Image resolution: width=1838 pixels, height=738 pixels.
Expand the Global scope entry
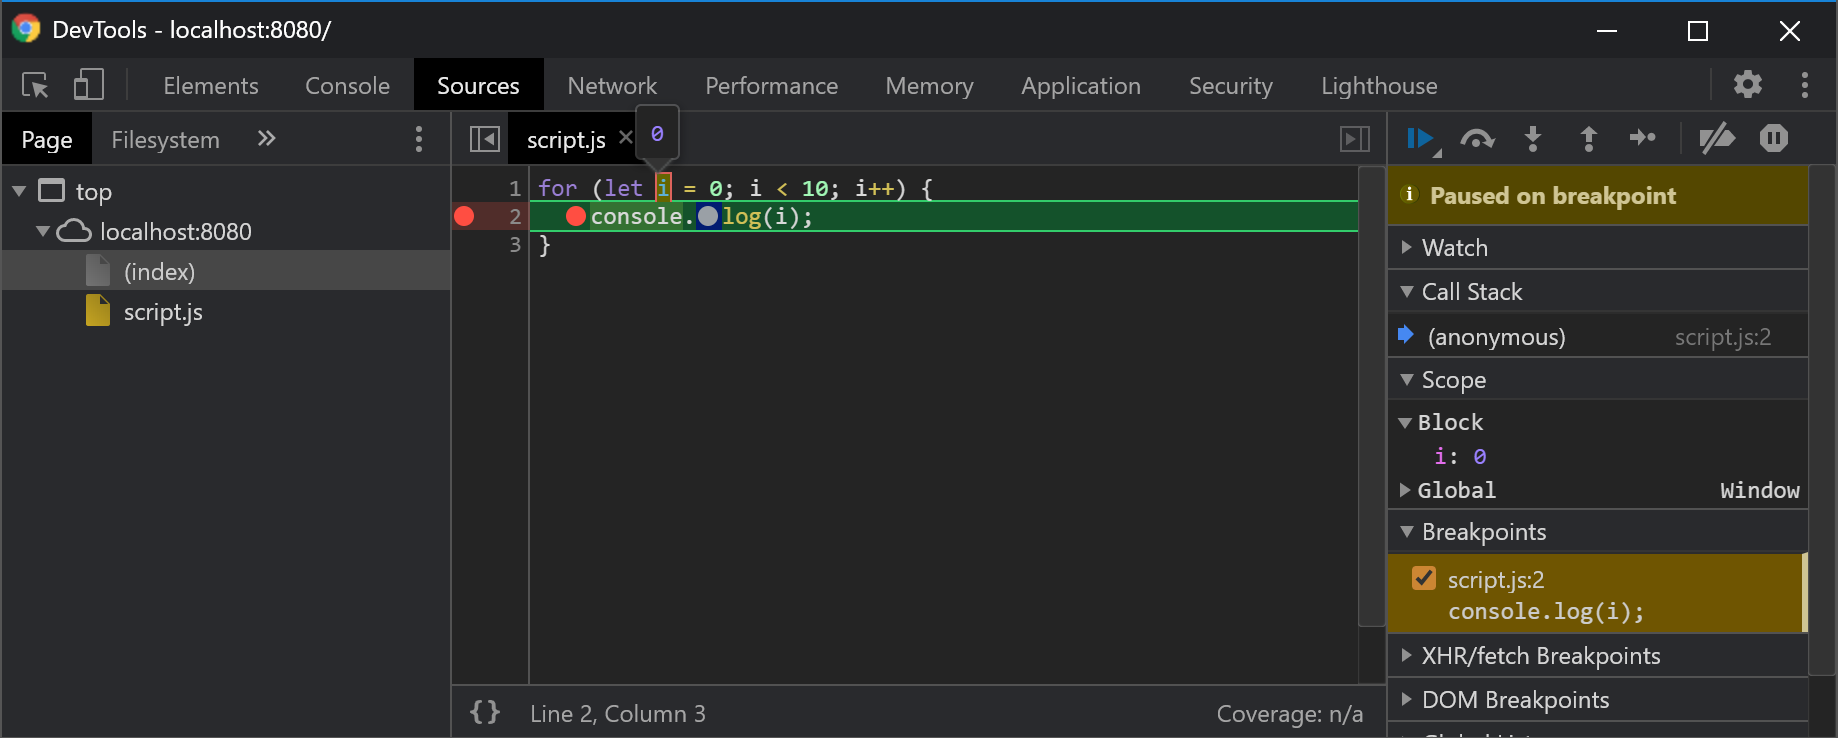(x=1456, y=490)
